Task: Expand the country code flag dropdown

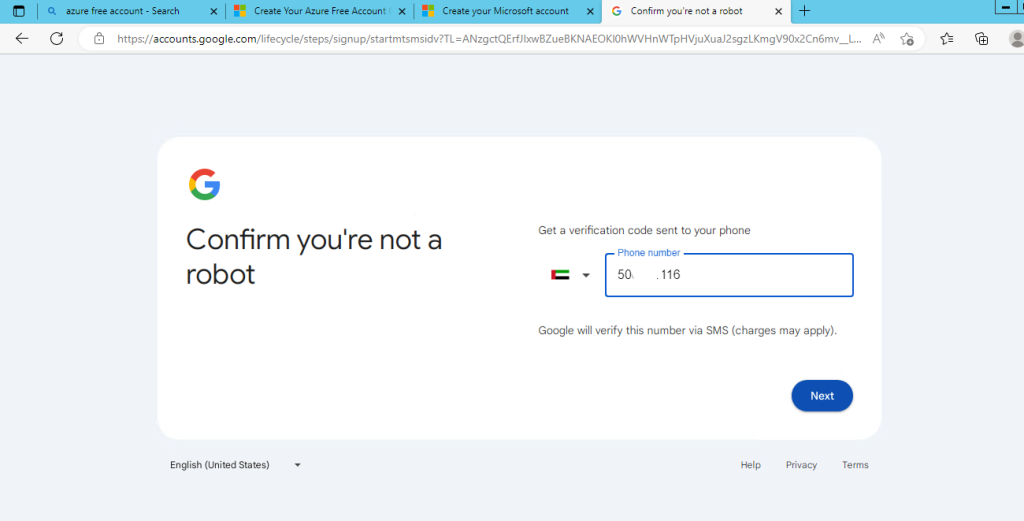Action: click(x=571, y=275)
